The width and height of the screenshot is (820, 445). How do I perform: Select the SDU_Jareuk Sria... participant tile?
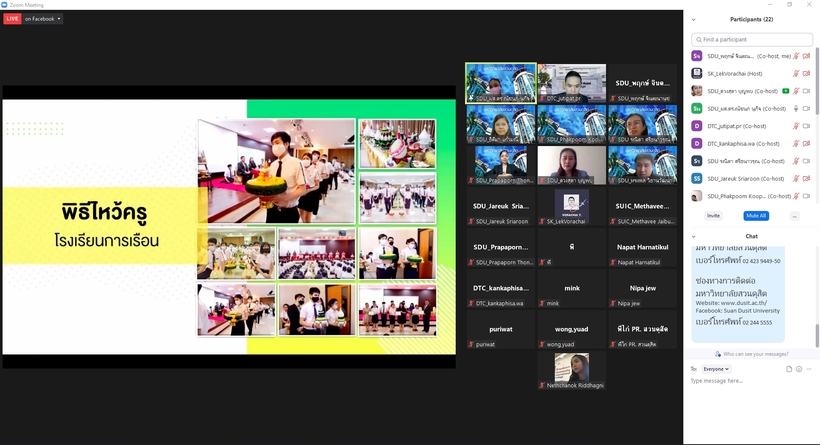tap(501, 206)
